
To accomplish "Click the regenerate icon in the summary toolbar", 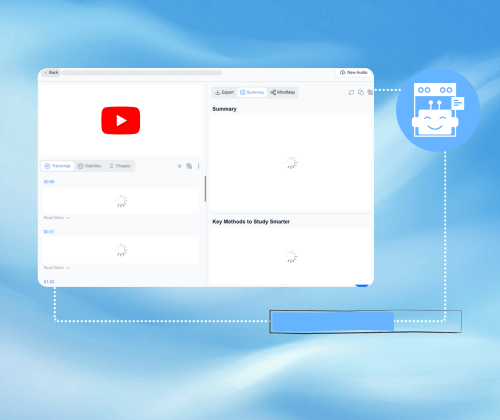I will [351, 92].
